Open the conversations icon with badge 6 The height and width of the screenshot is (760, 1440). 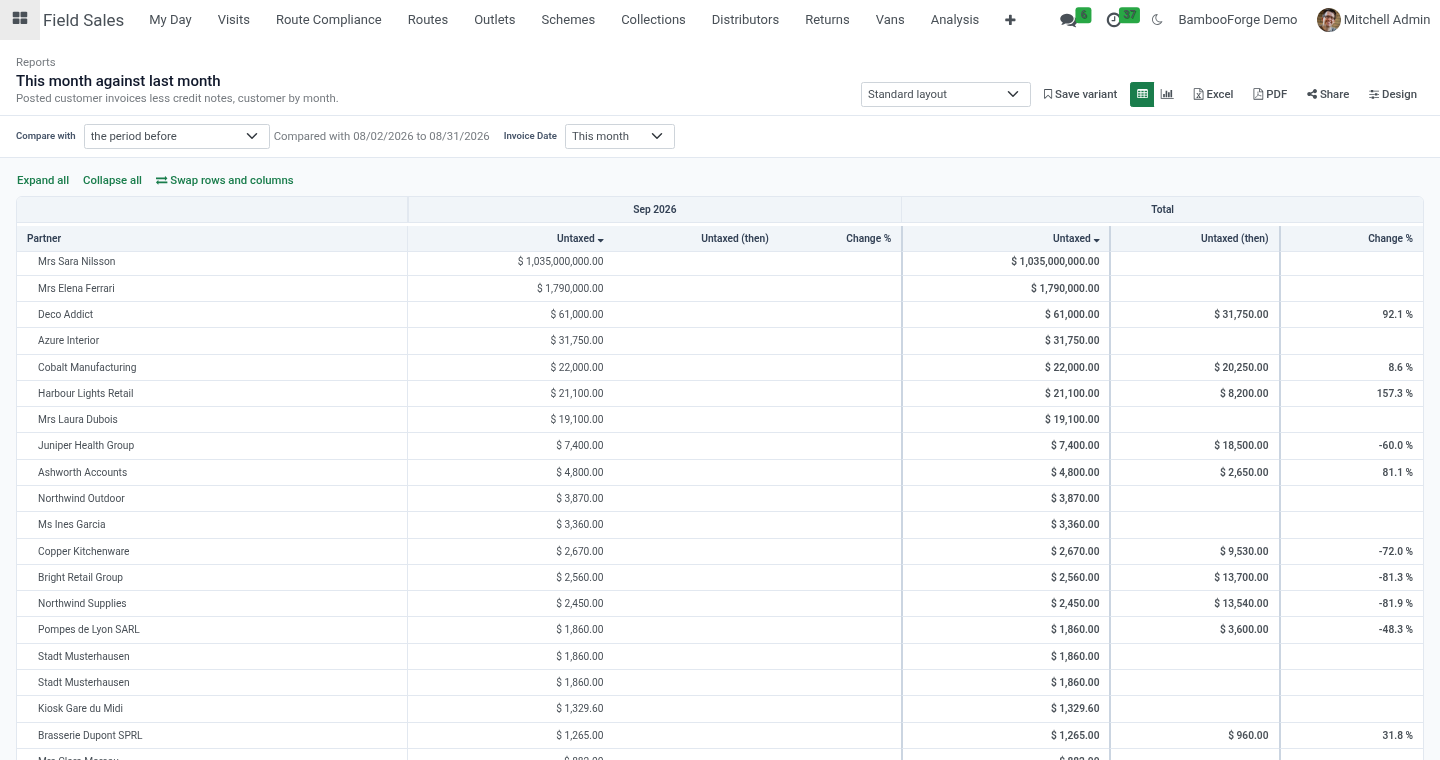point(1074,19)
